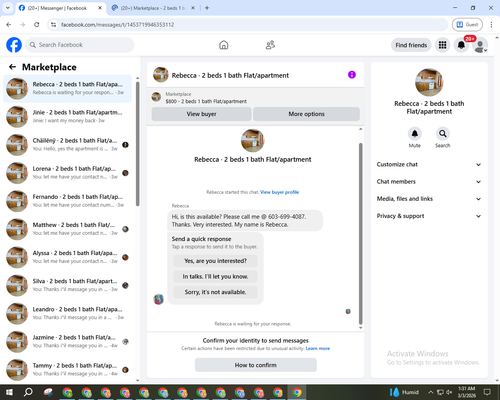Open the Facebook logo home link

(14, 45)
